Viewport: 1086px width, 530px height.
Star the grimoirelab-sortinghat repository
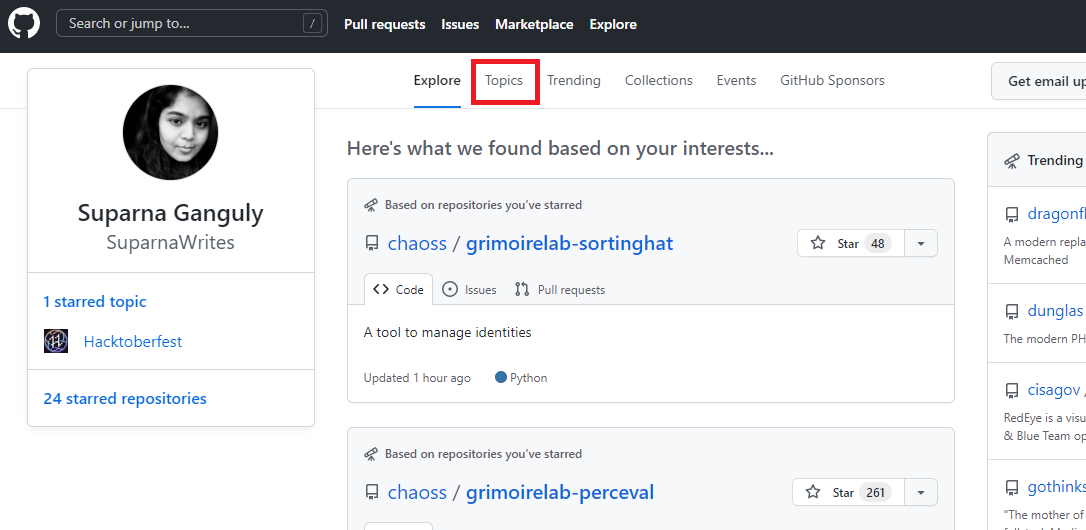click(851, 243)
